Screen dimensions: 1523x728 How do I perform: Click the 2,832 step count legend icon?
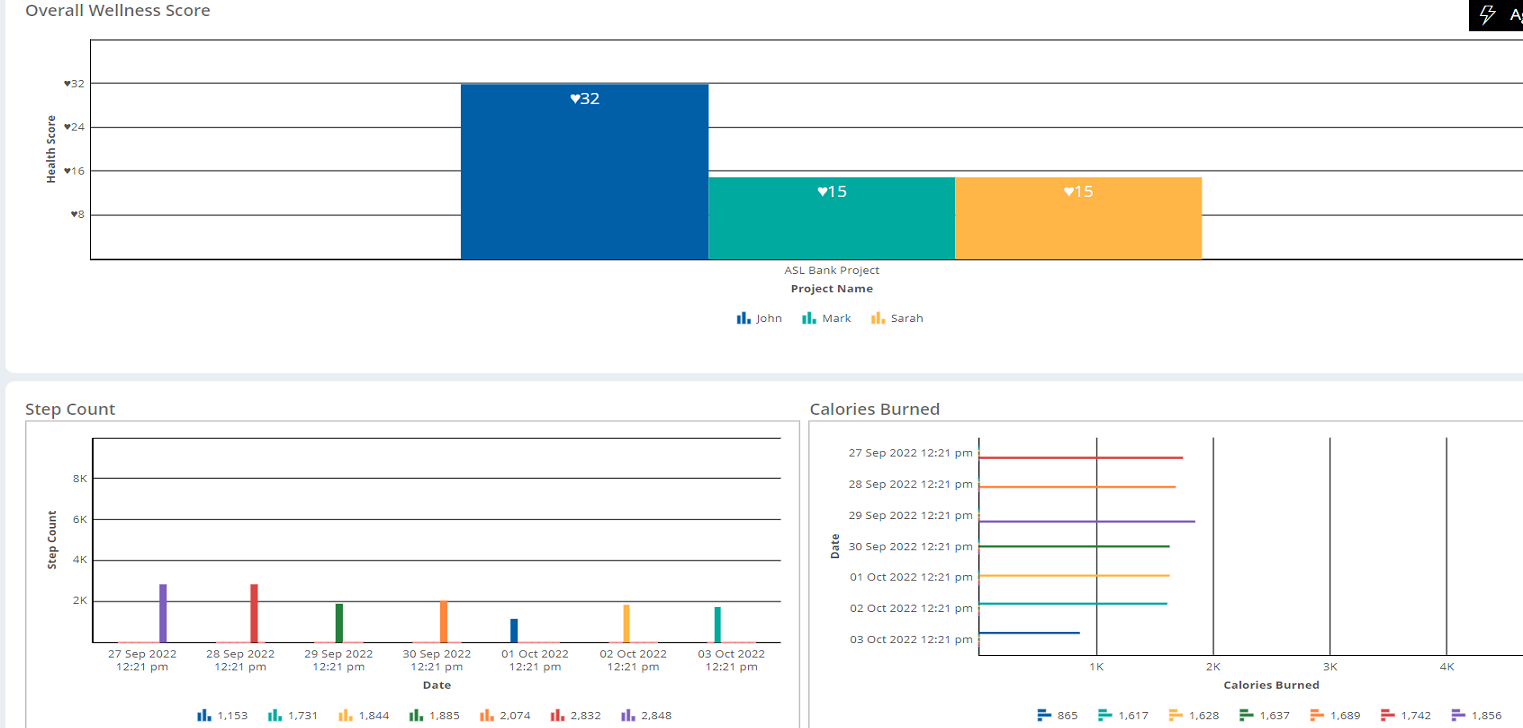coord(557,715)
